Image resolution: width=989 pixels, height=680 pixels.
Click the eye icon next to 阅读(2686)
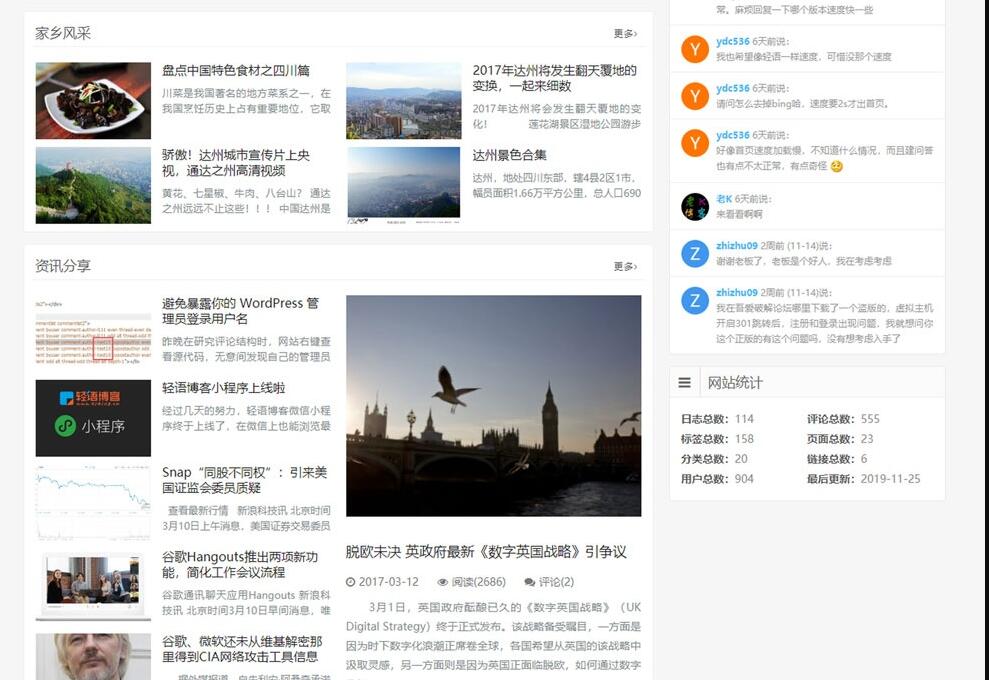(443, 582)
